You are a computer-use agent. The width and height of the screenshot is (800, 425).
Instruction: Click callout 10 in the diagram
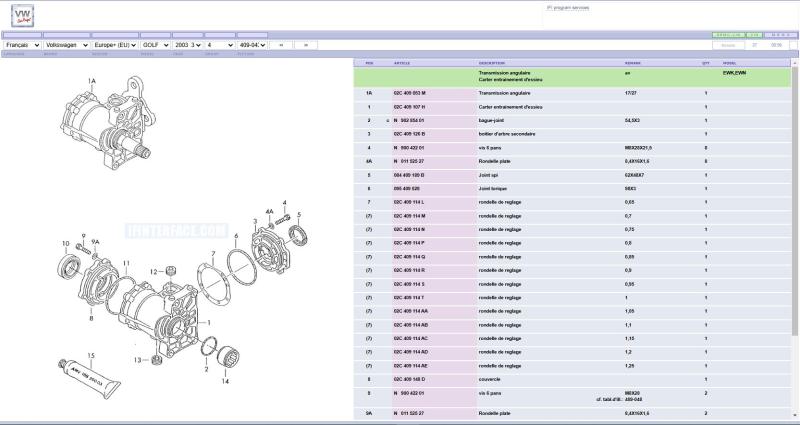pos(65,243)
